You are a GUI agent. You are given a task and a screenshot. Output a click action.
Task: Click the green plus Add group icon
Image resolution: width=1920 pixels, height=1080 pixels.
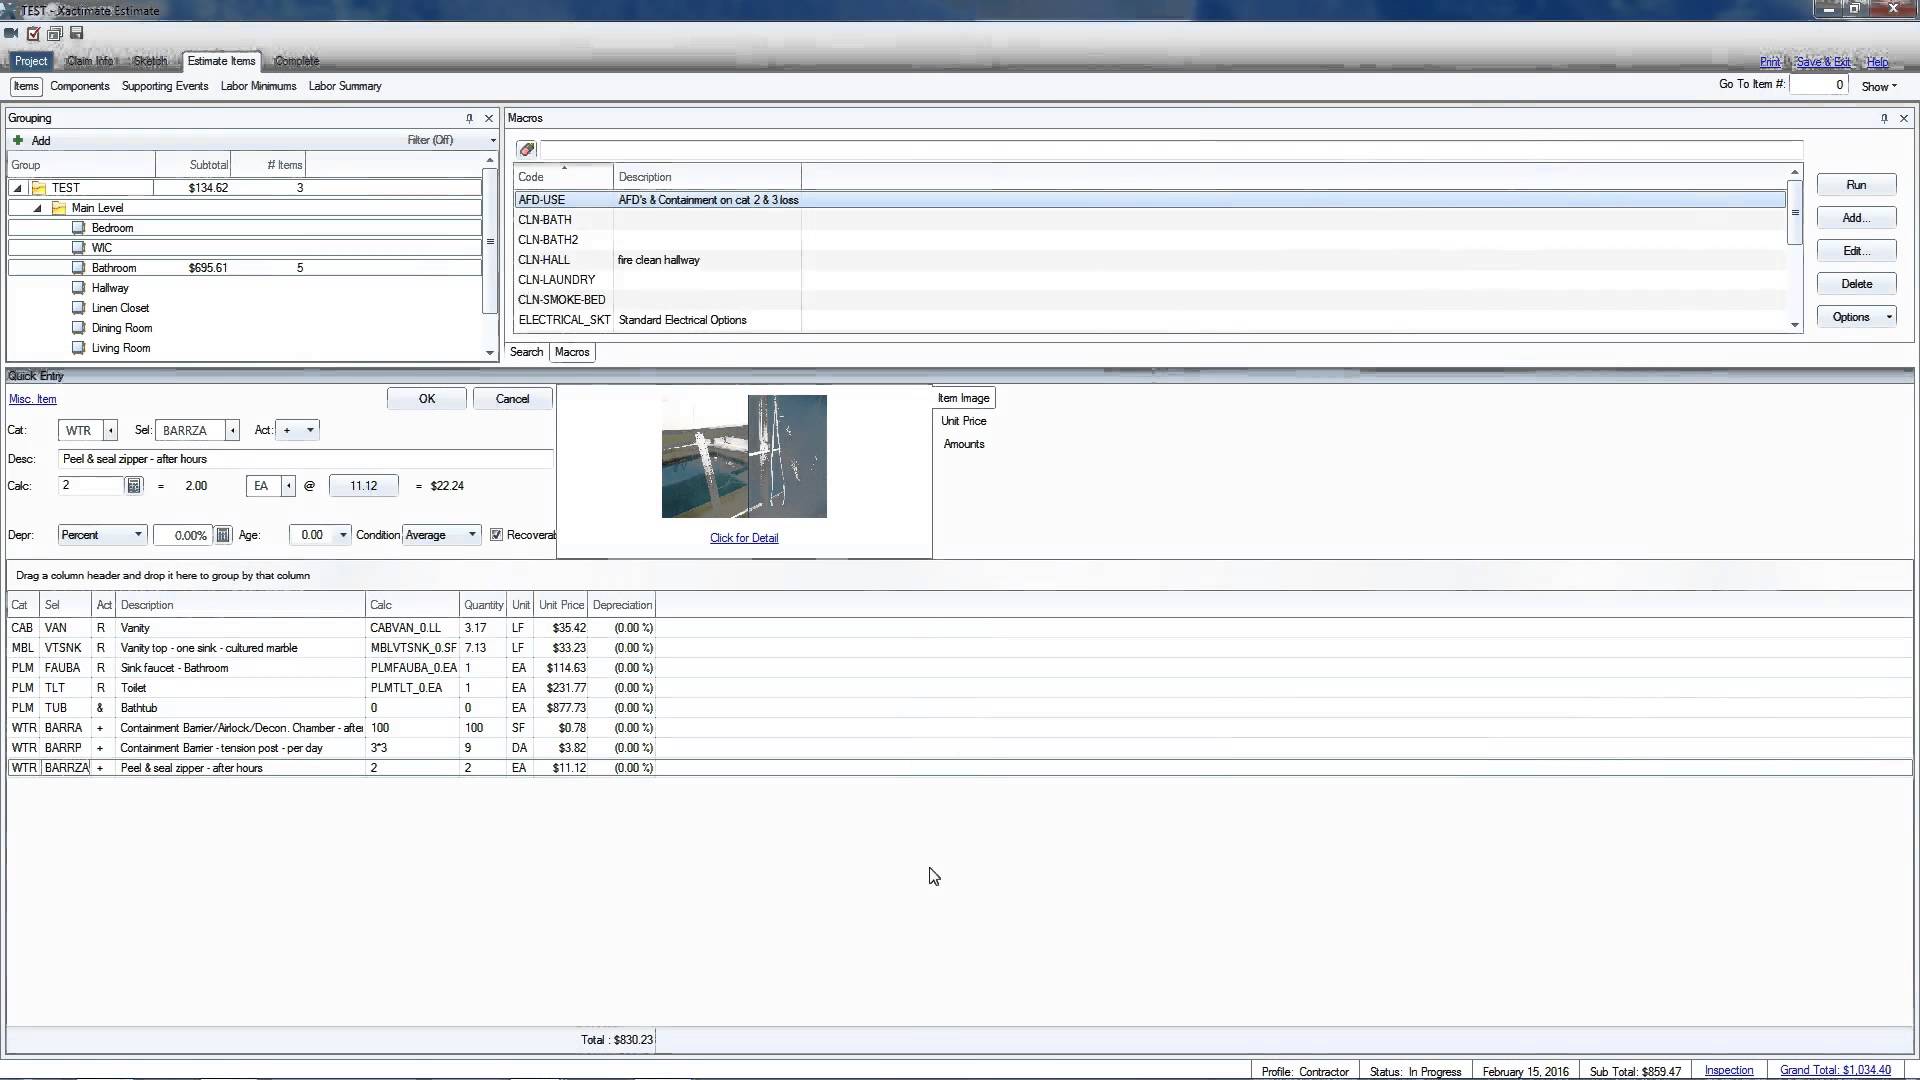(x=18, y=141)
